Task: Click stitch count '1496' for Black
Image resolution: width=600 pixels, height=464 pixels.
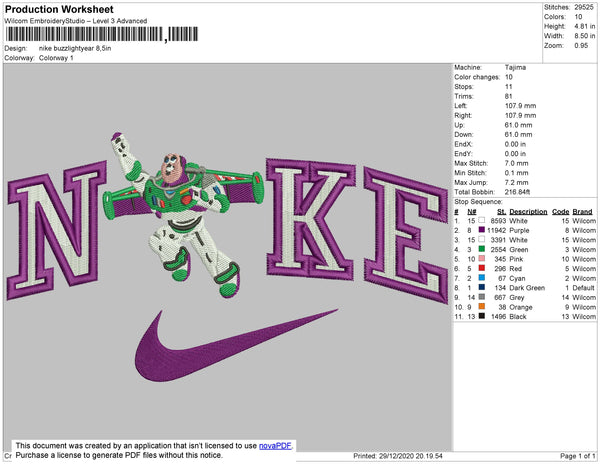Action: click(x=498, y=316)
